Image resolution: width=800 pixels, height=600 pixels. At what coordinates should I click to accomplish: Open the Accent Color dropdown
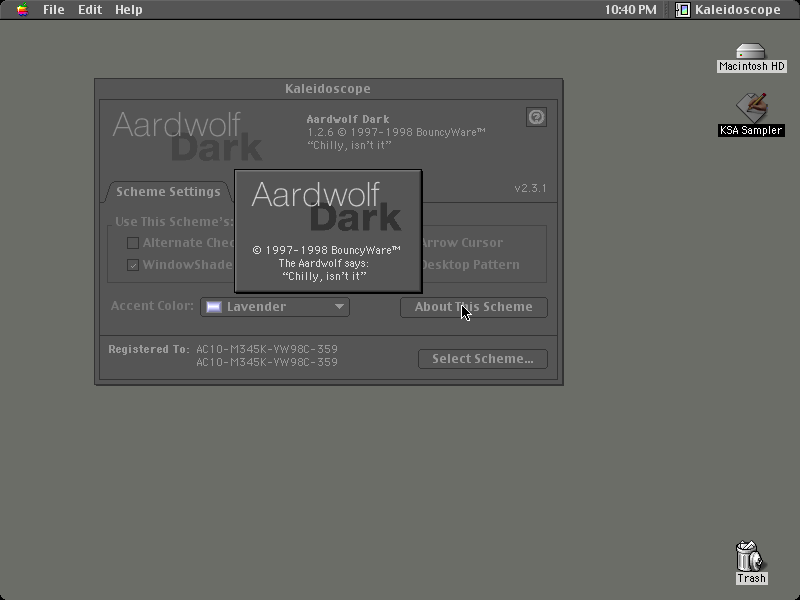275,307
